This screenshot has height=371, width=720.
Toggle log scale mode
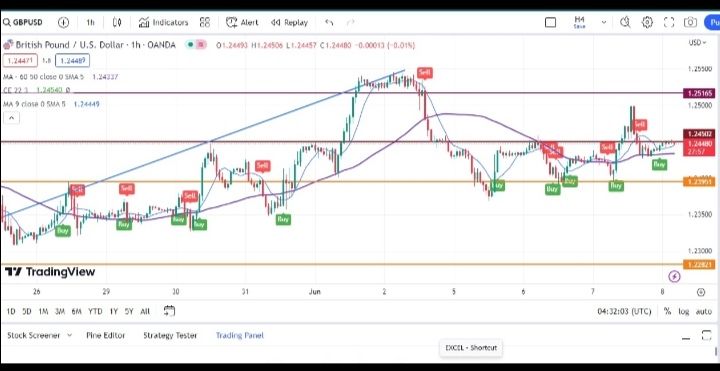pyautogui.click(x=684, y=311)
